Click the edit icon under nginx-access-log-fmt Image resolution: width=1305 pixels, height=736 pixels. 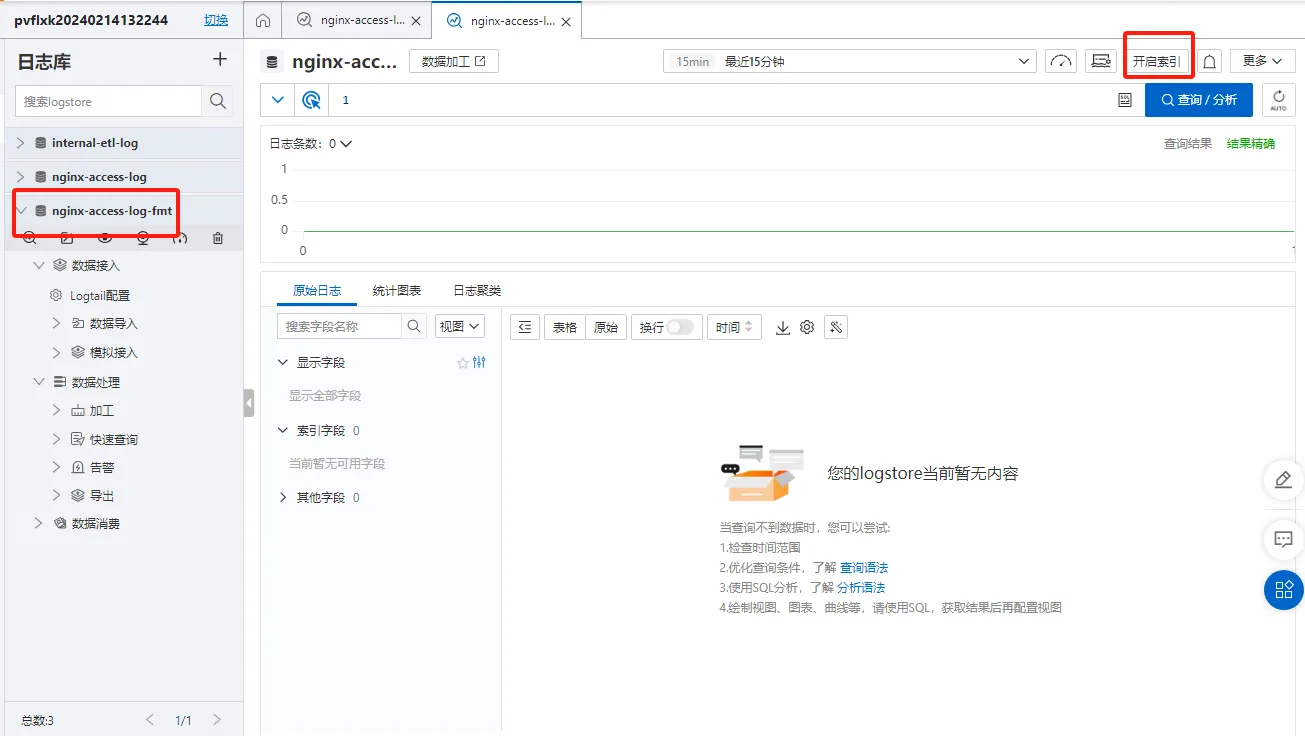point(67,238)
